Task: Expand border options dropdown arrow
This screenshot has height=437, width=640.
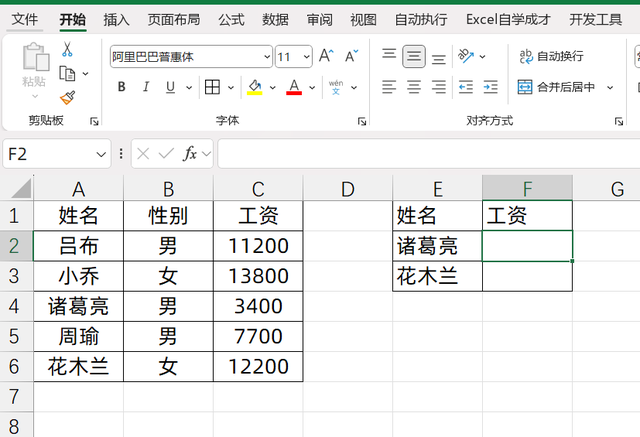Action: (x=231, y=87)
